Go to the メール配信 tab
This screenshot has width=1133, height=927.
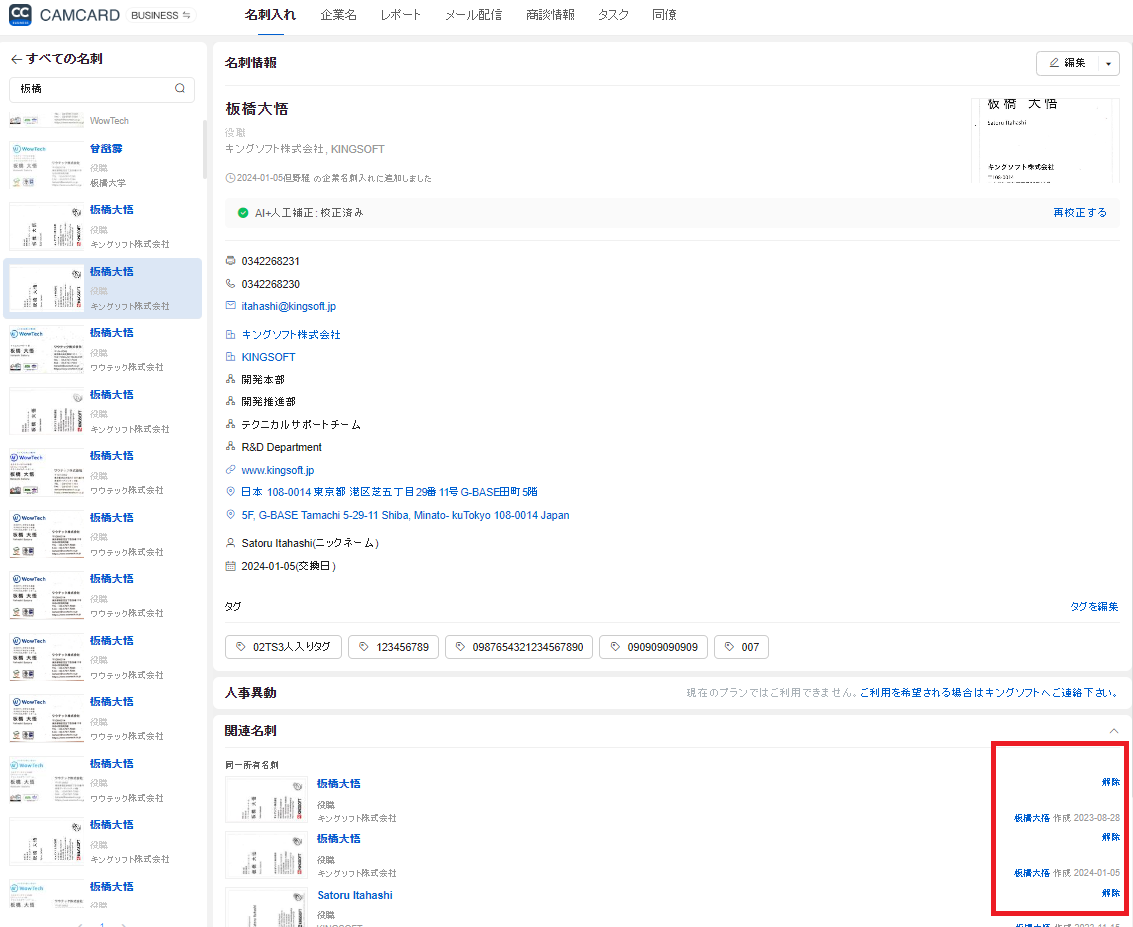click(x=473, y=14)
